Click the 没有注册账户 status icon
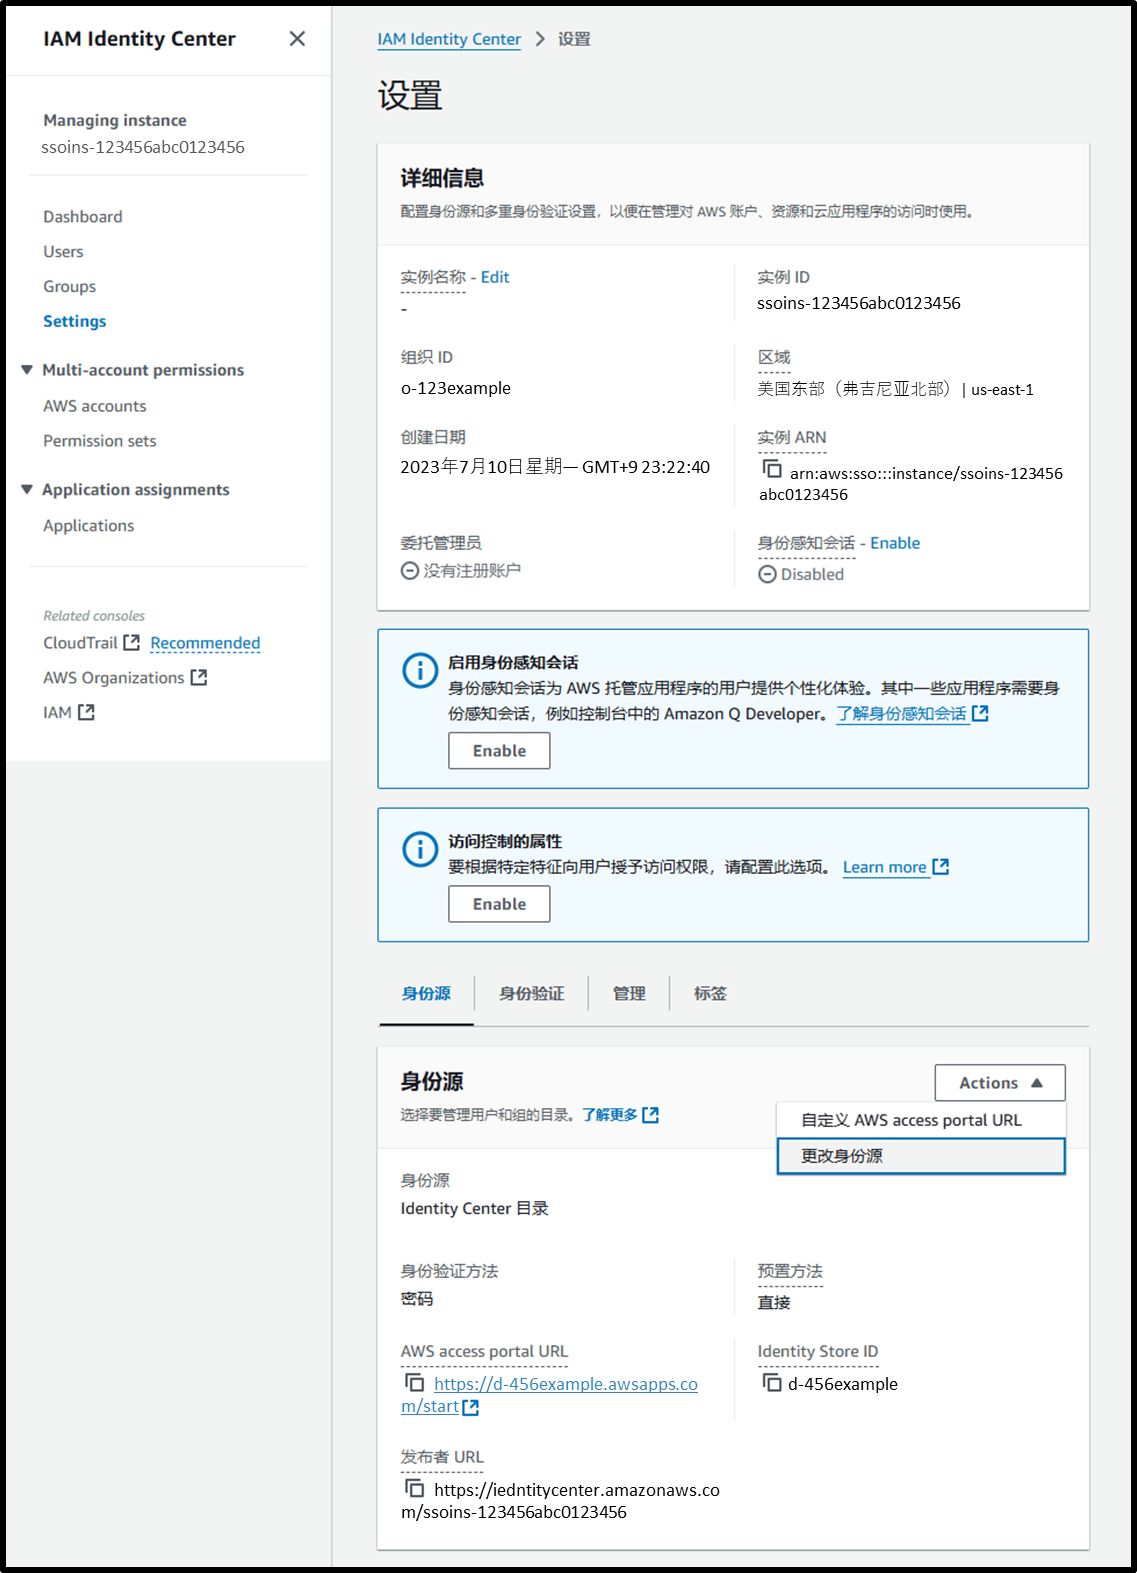Screen dimensions: 1137x1573 (x=410, y=570)
